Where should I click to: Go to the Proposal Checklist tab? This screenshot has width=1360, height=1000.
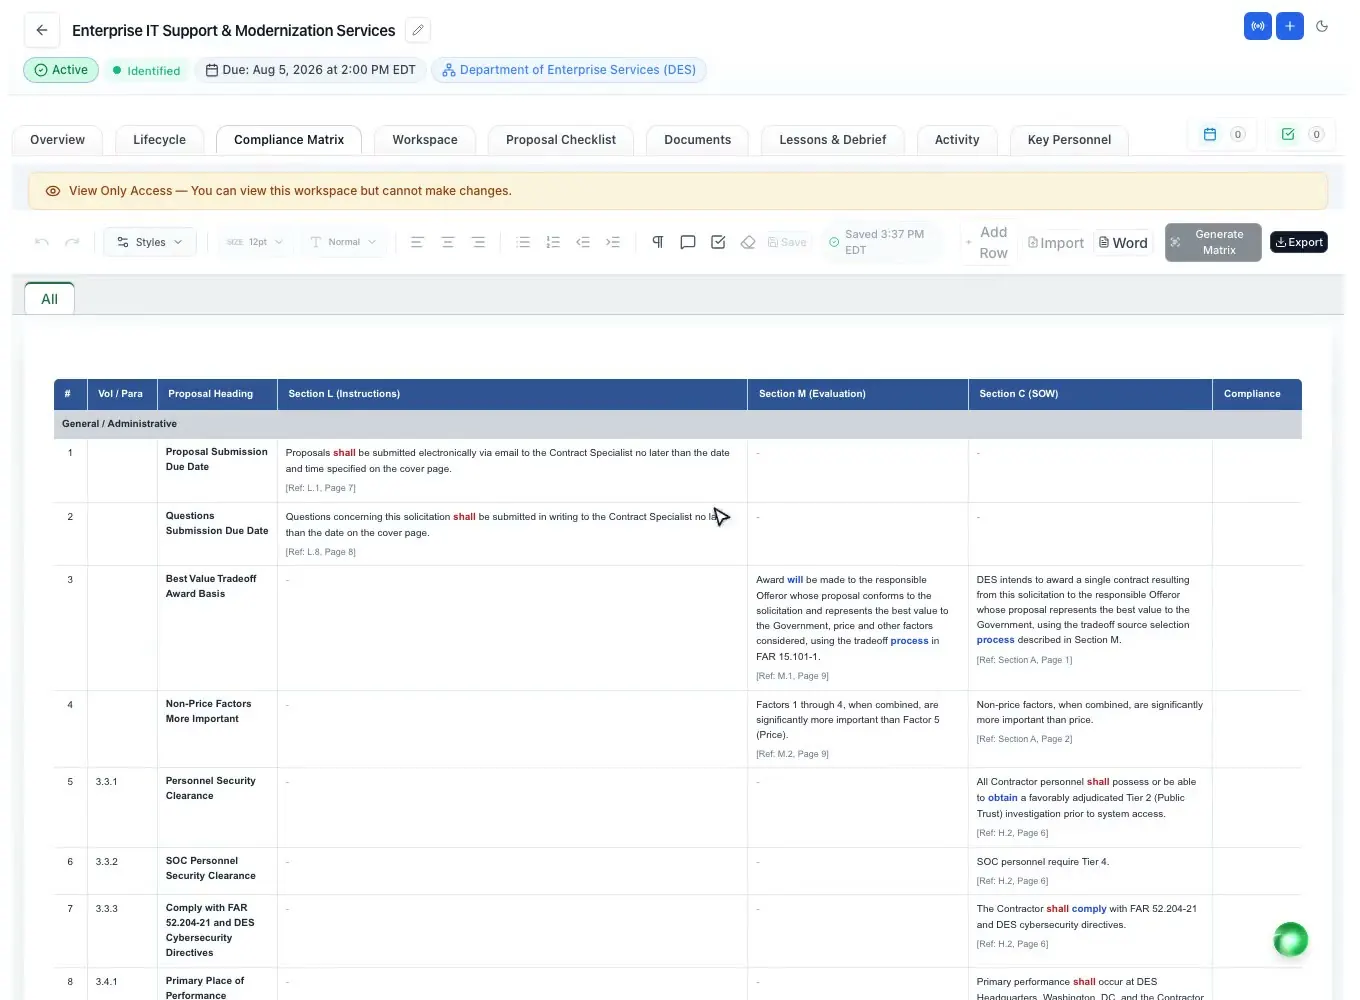(561, 140)
